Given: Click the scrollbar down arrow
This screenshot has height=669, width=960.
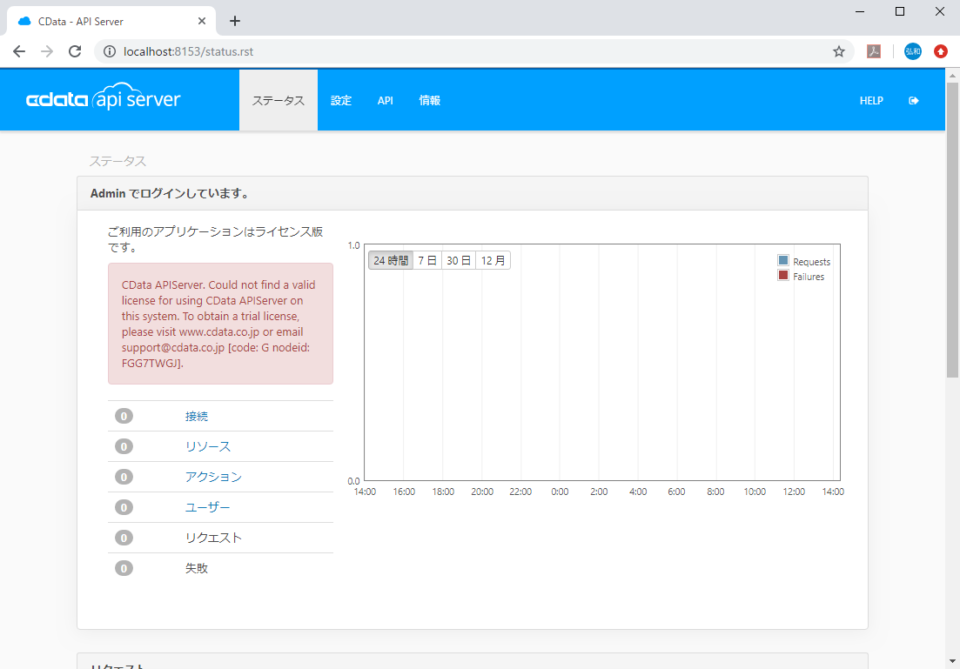Looking at the screenshot, I should click(952, 661).
